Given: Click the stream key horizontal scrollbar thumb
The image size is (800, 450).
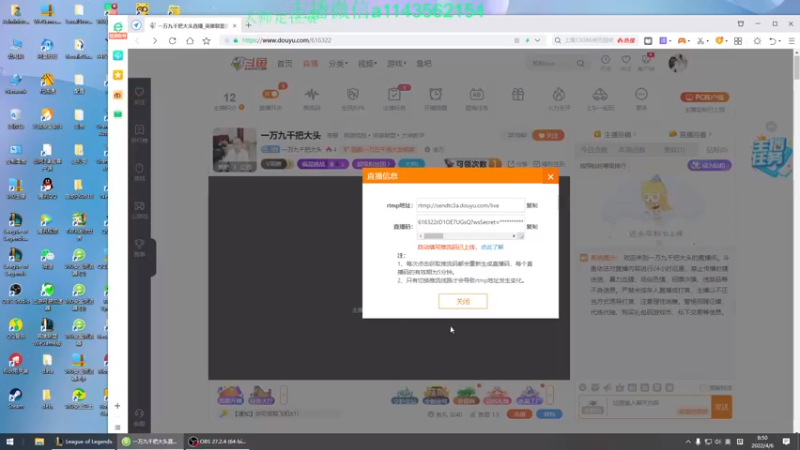Looking at the screenshot, I should tap(434, 236).
